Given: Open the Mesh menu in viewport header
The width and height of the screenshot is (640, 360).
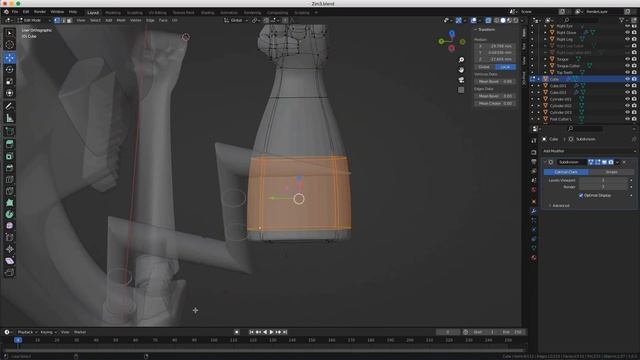Looking at the screenshot, I should 121,20.
